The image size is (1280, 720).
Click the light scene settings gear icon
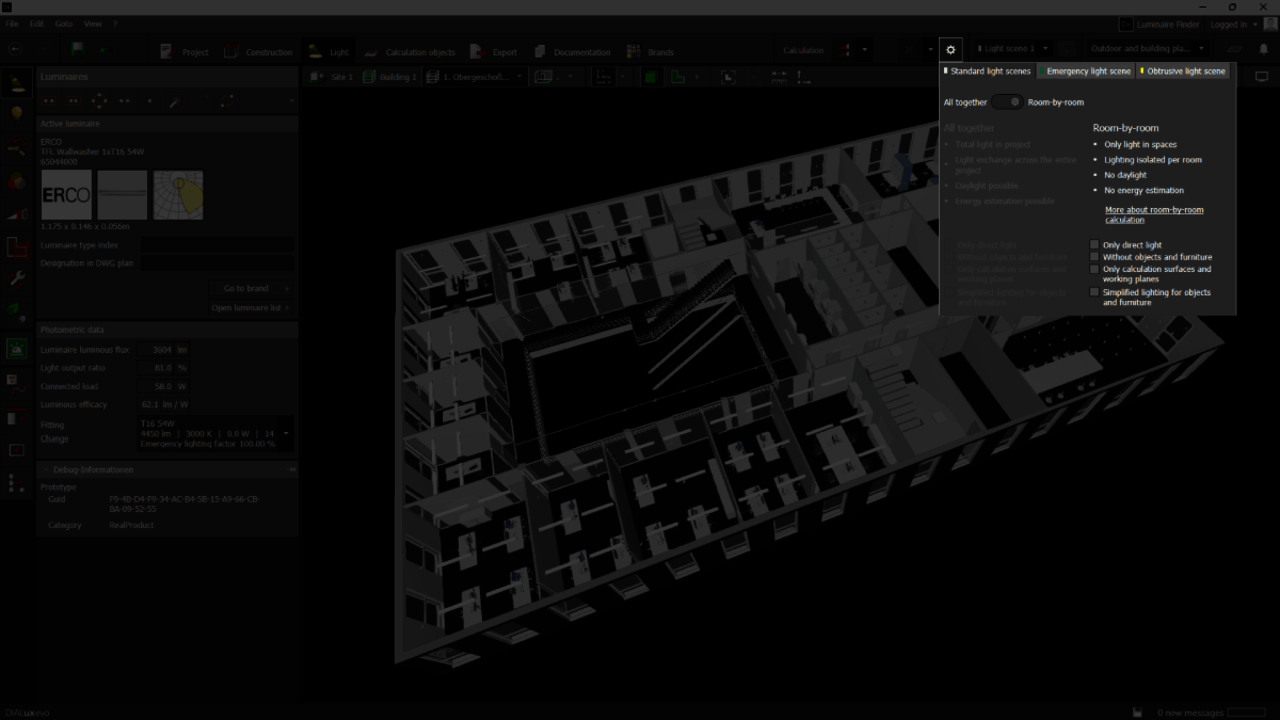[x=950, y=50]
